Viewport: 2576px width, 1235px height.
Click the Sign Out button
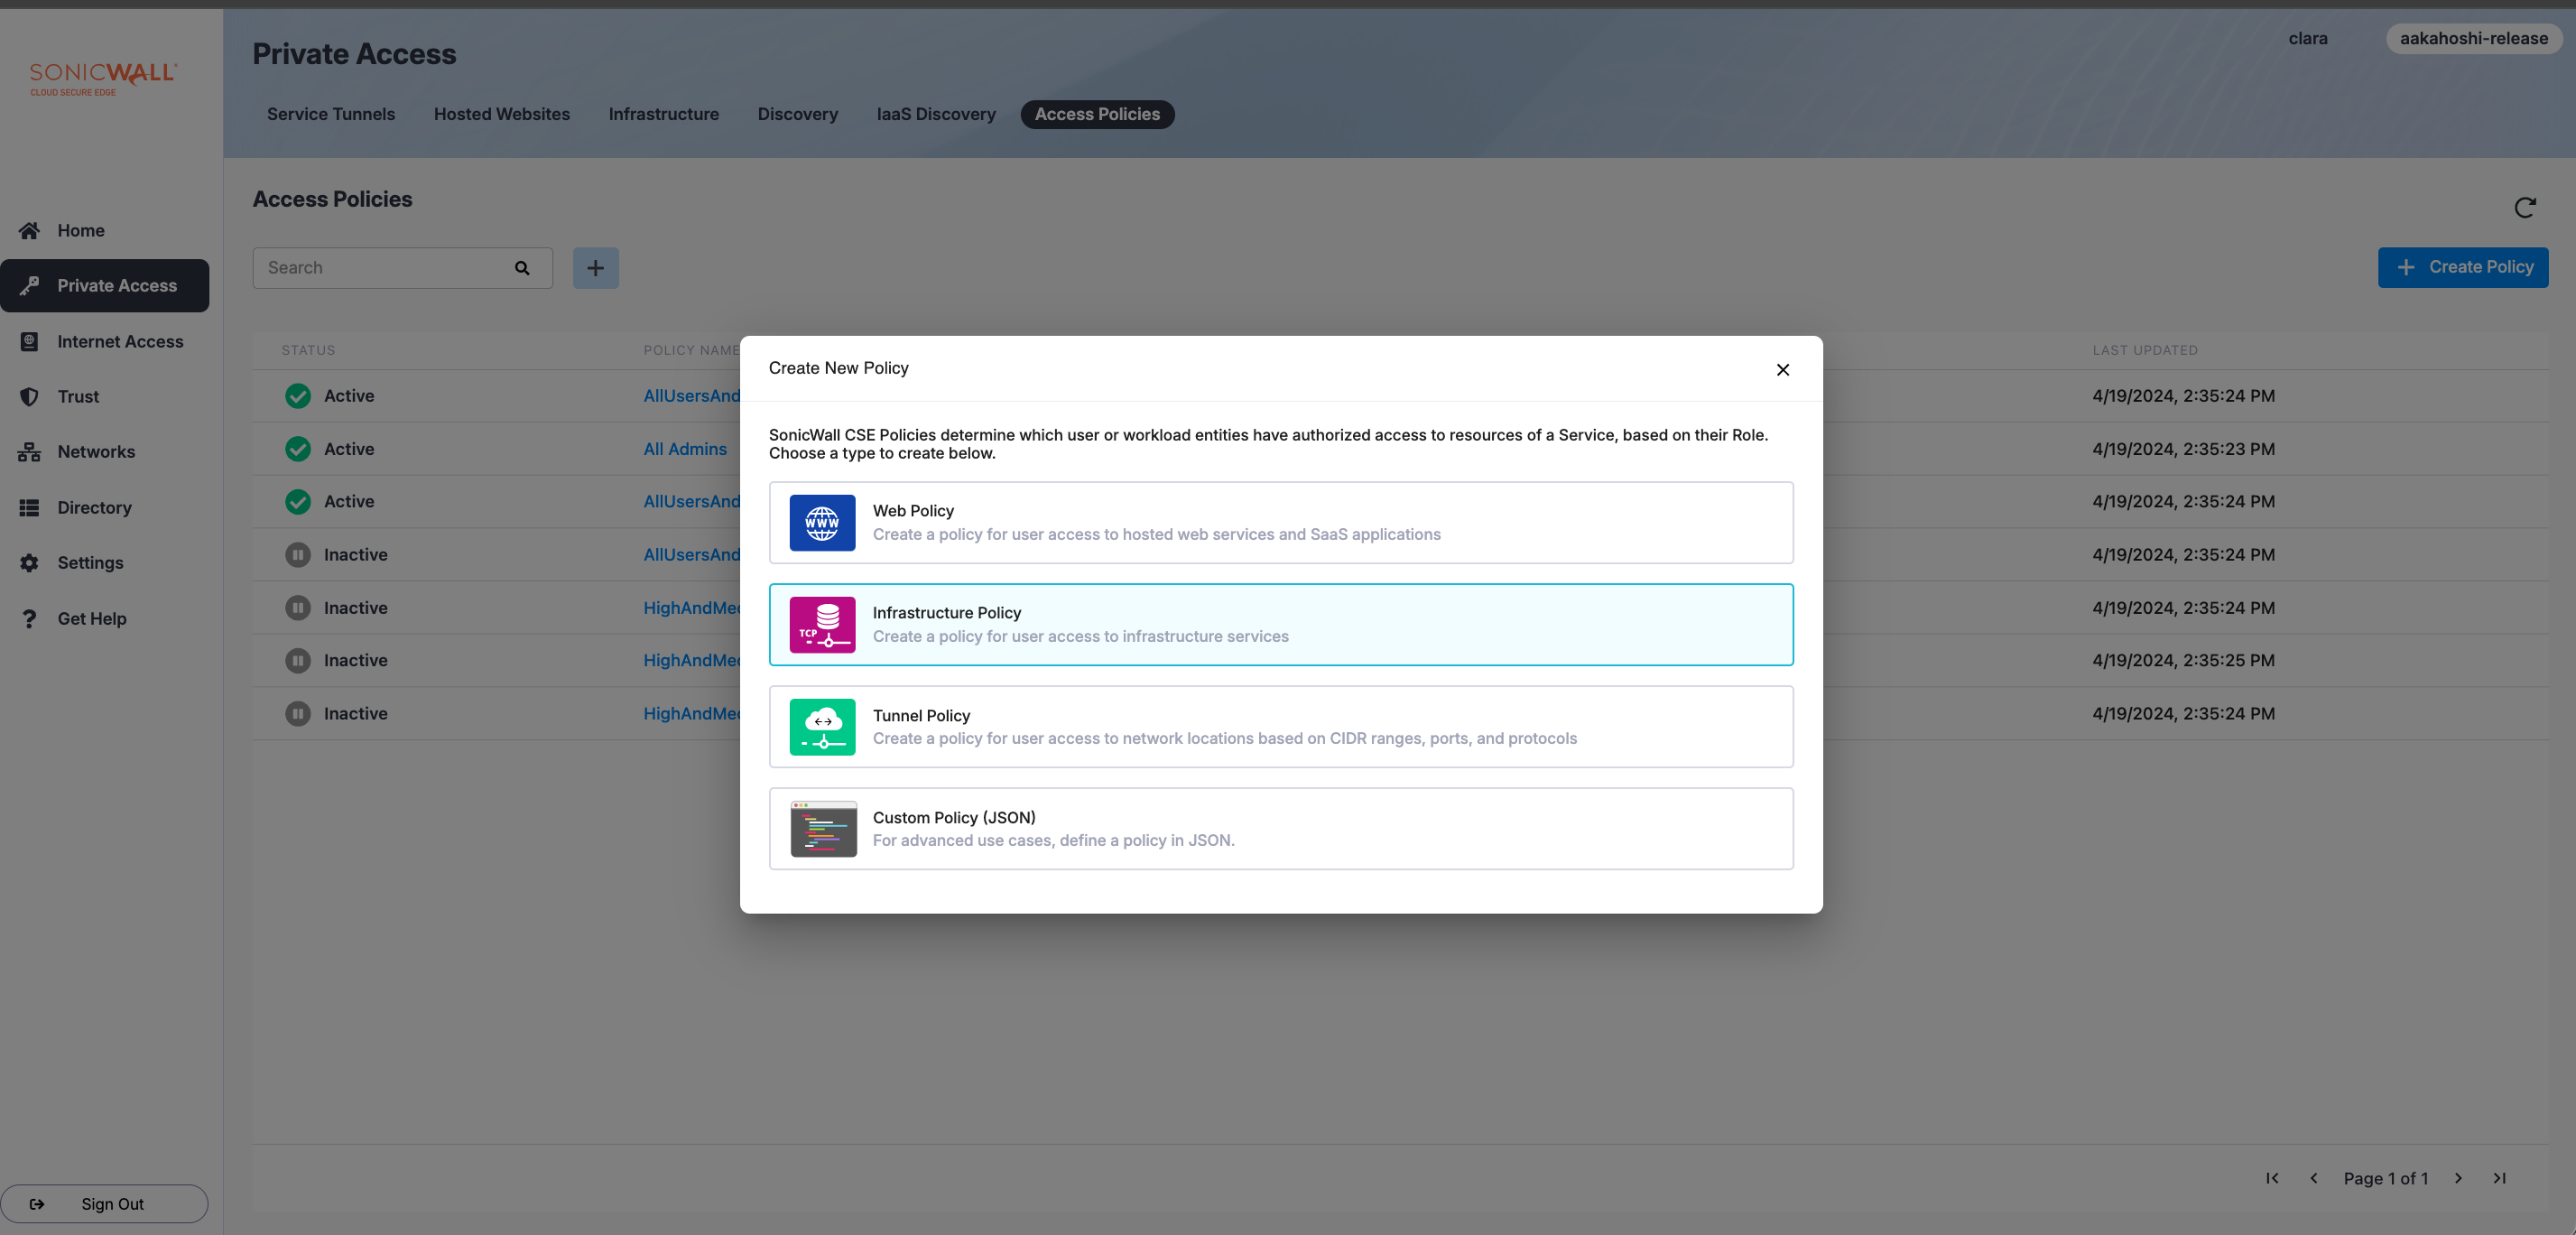[x=104, y=1203]
